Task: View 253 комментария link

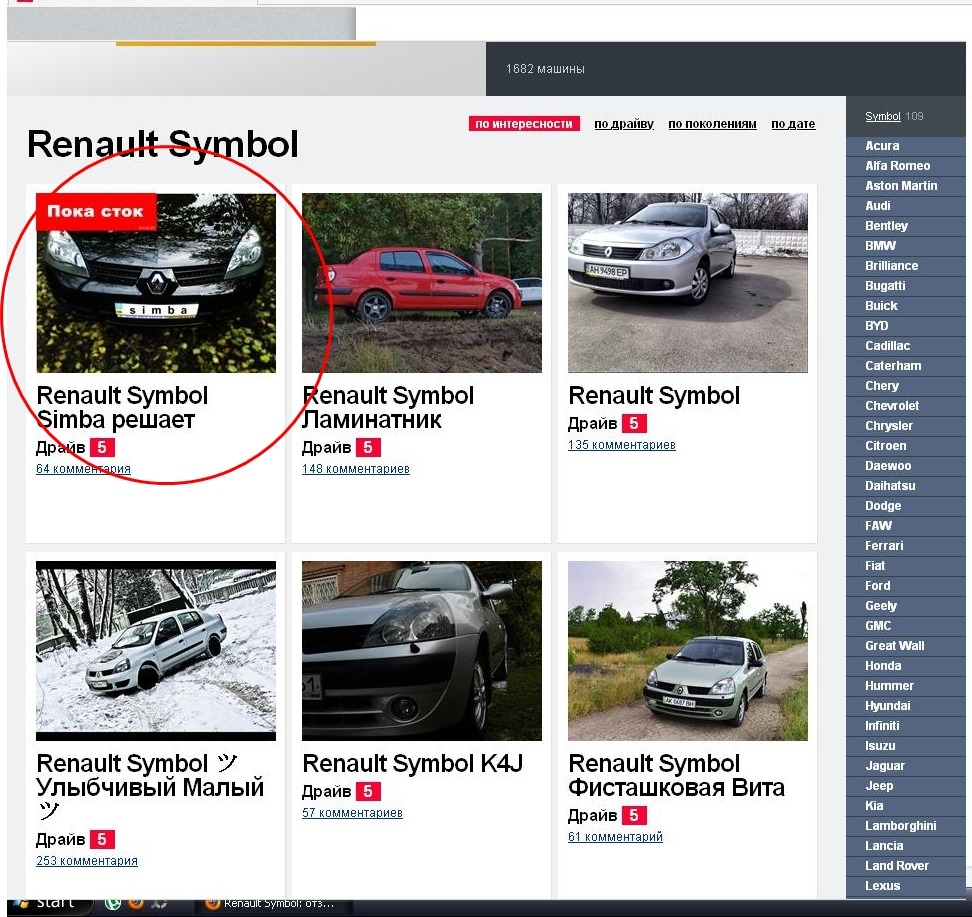Action: click(87, 861)
